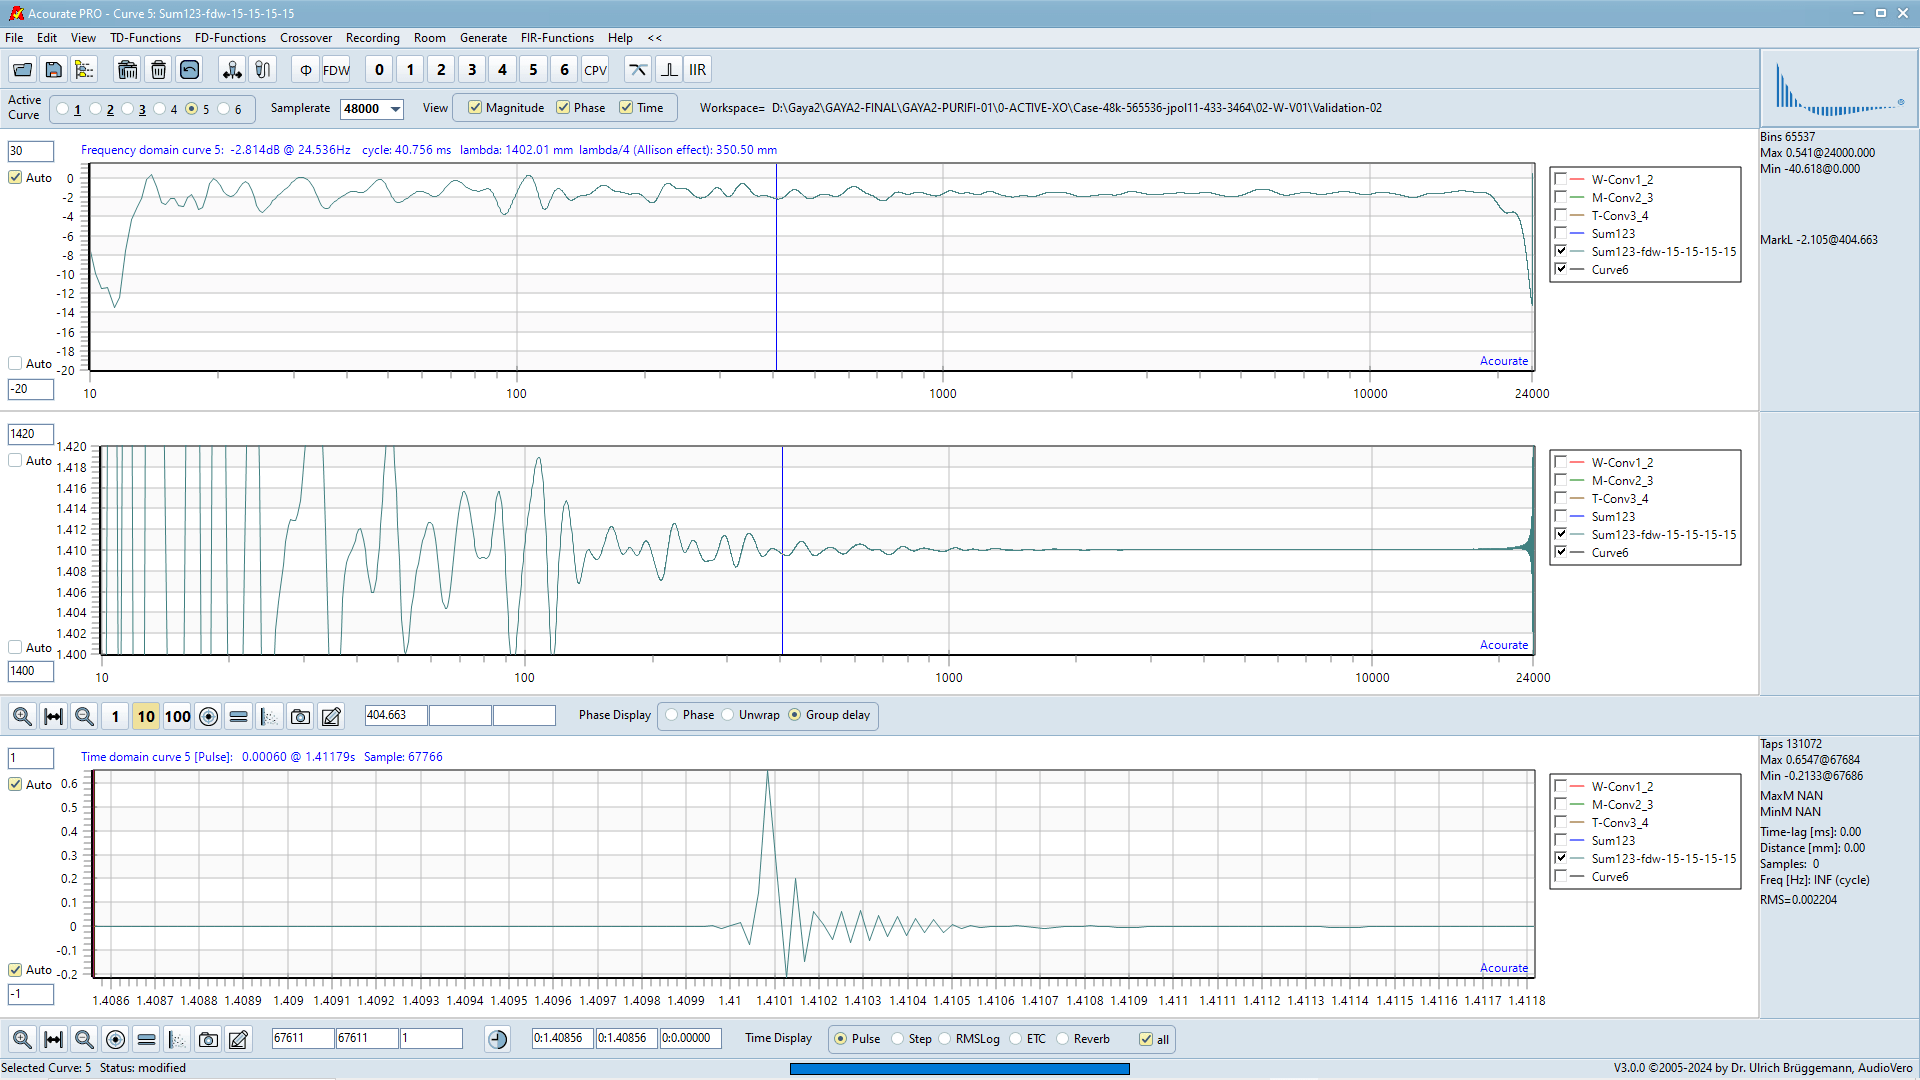Image resolution: width=1920 pixels, height=1080 pixels.
Task: Click the frequency plot double-line icon
Action: click(x=238, y=716)
